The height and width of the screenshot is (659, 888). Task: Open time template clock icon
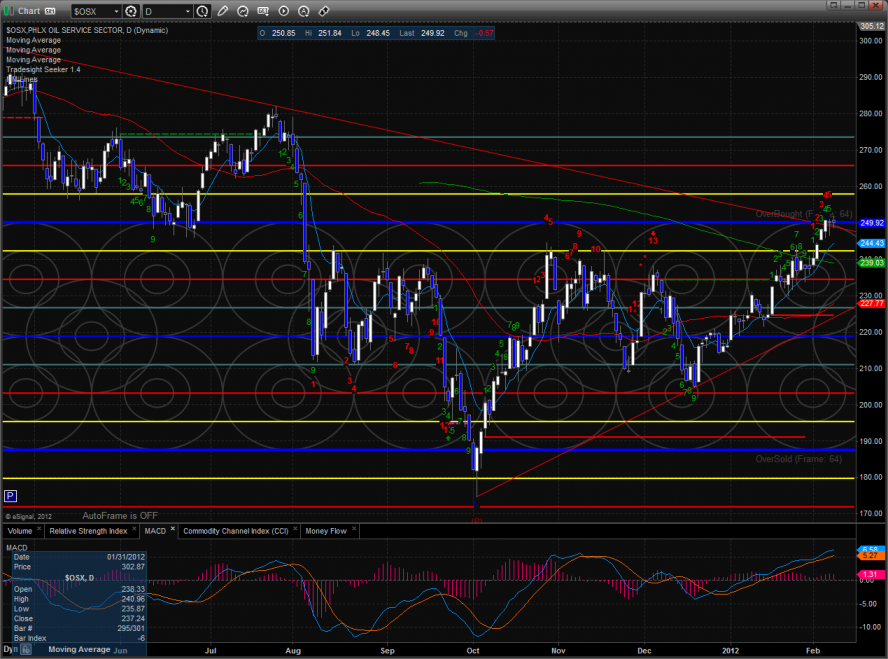(x=202, y=11)
